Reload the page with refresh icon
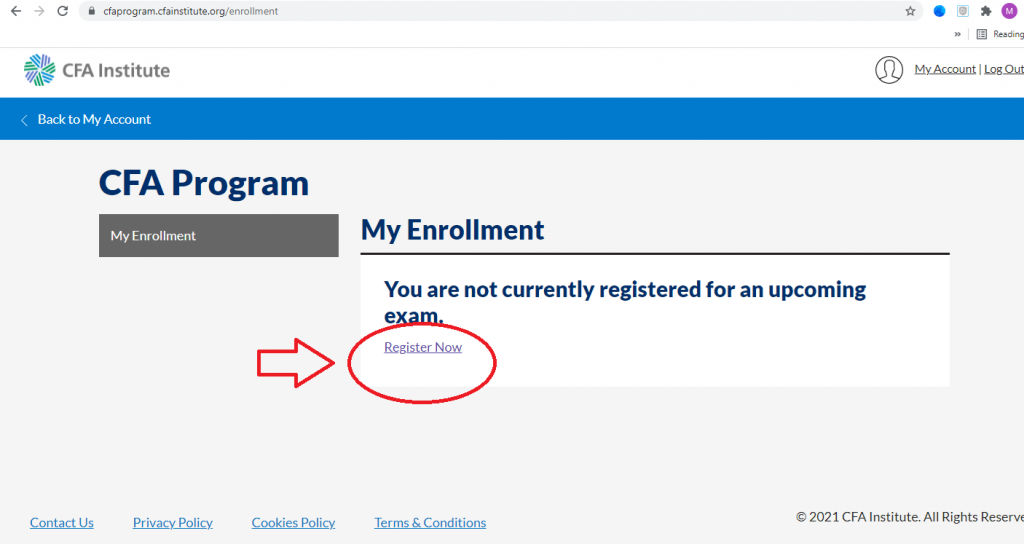This screenshot has width=1024, height=544. [63, 11]
